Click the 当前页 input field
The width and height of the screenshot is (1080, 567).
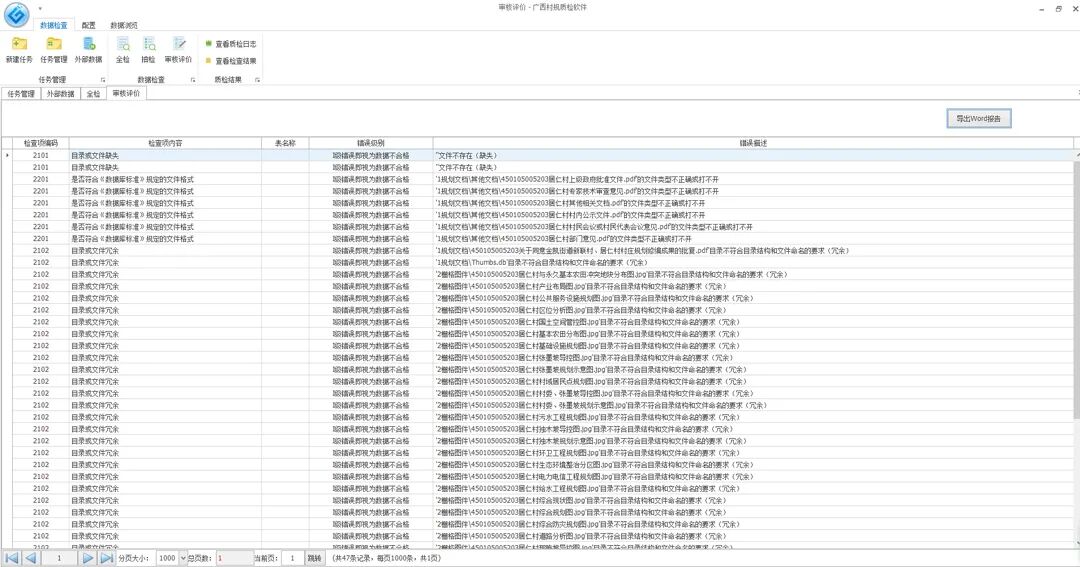coord(292,558)
